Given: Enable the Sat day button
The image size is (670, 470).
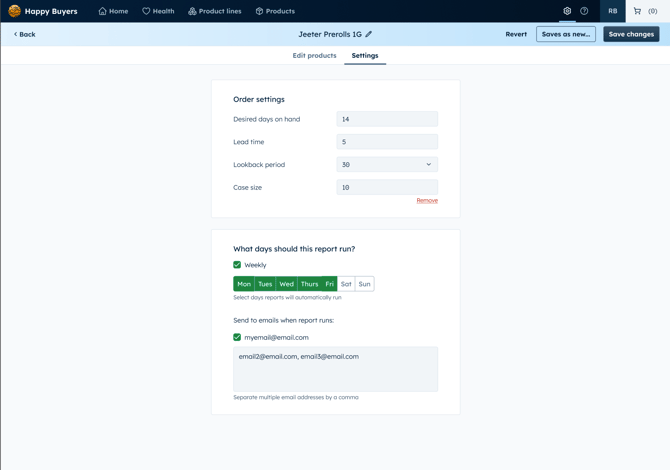Looking at the screenshot, I should (x=346, y=284).
